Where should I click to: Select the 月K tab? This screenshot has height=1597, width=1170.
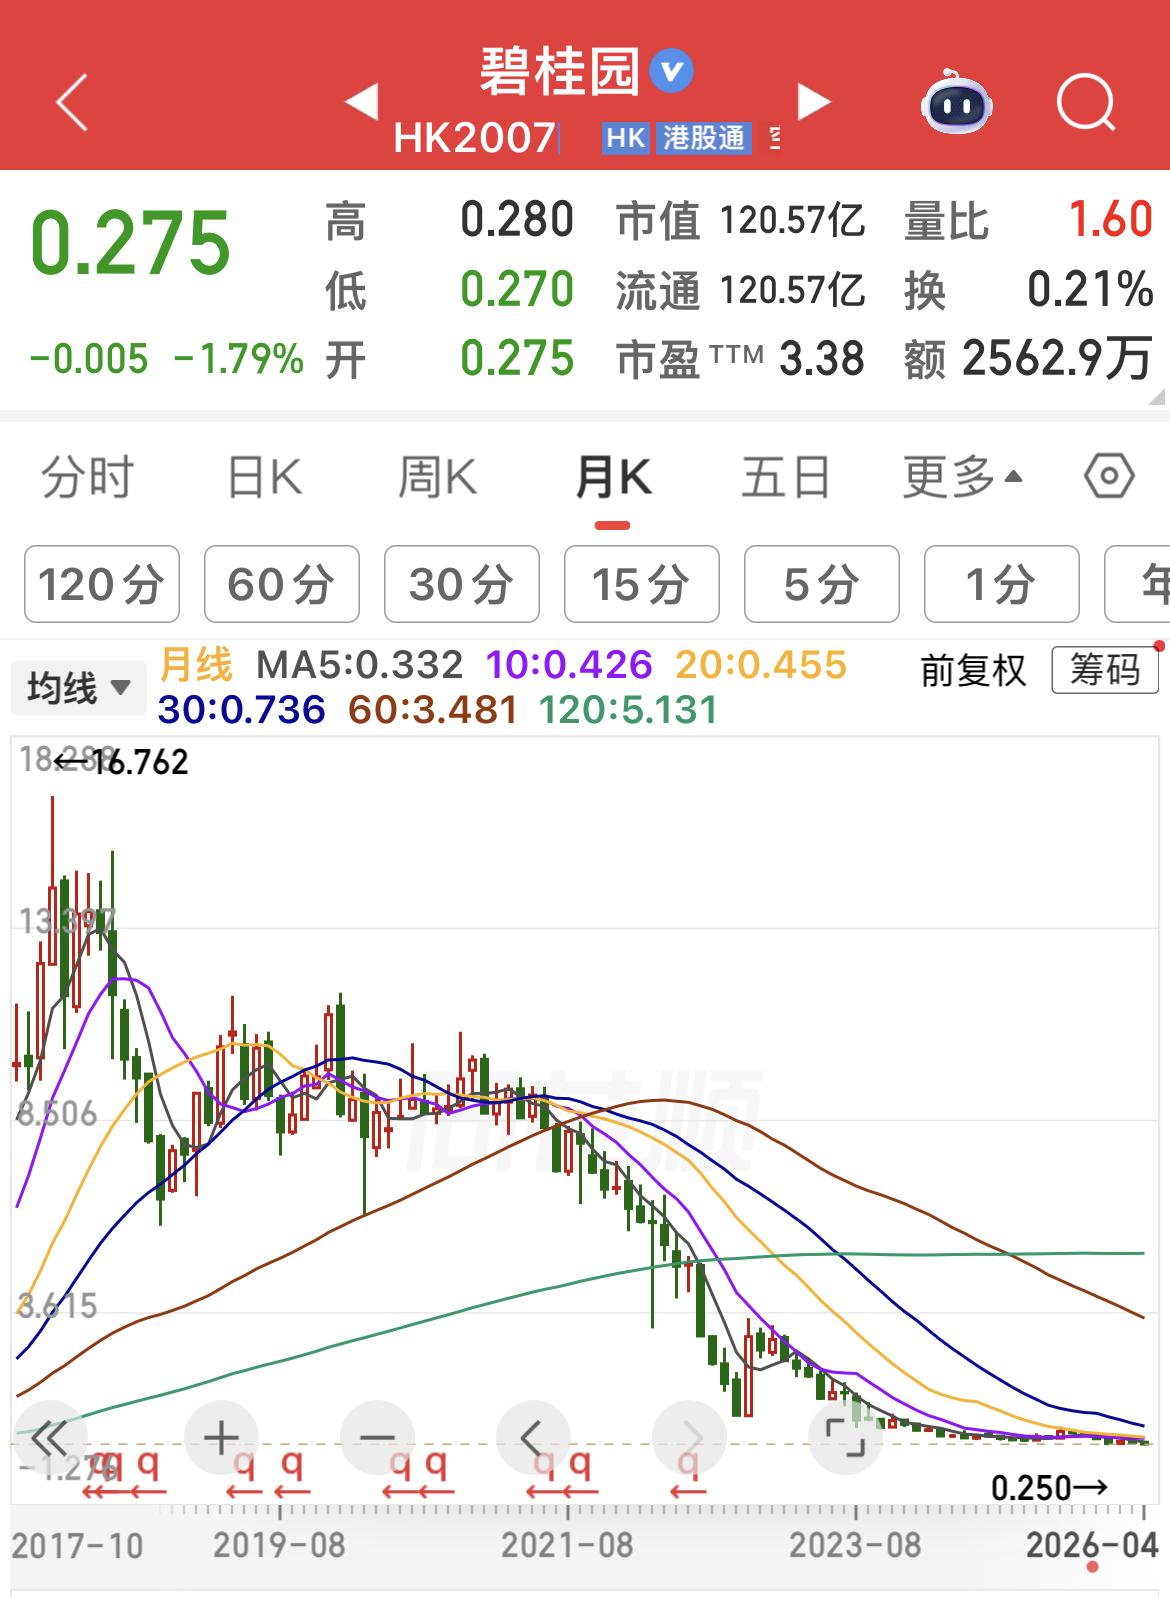click(x=613, y=477)
